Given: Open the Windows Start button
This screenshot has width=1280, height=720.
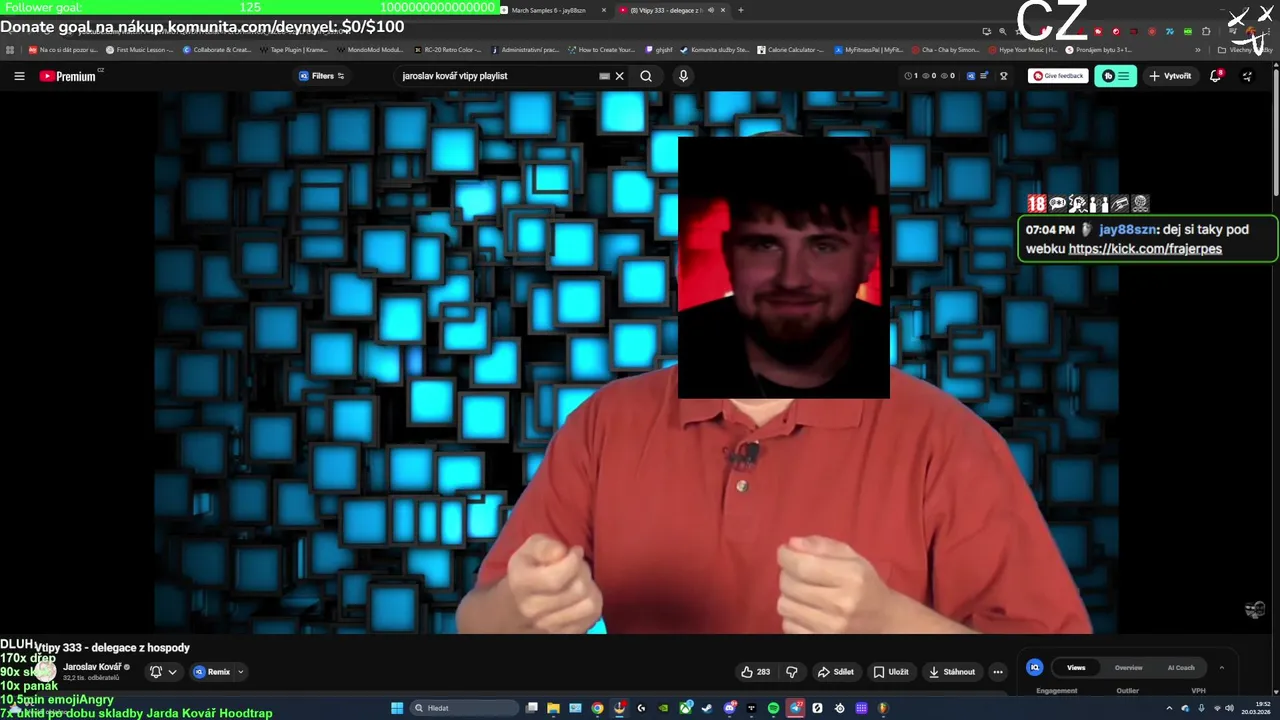Looking at the screenshot, I should click(397, 708).
